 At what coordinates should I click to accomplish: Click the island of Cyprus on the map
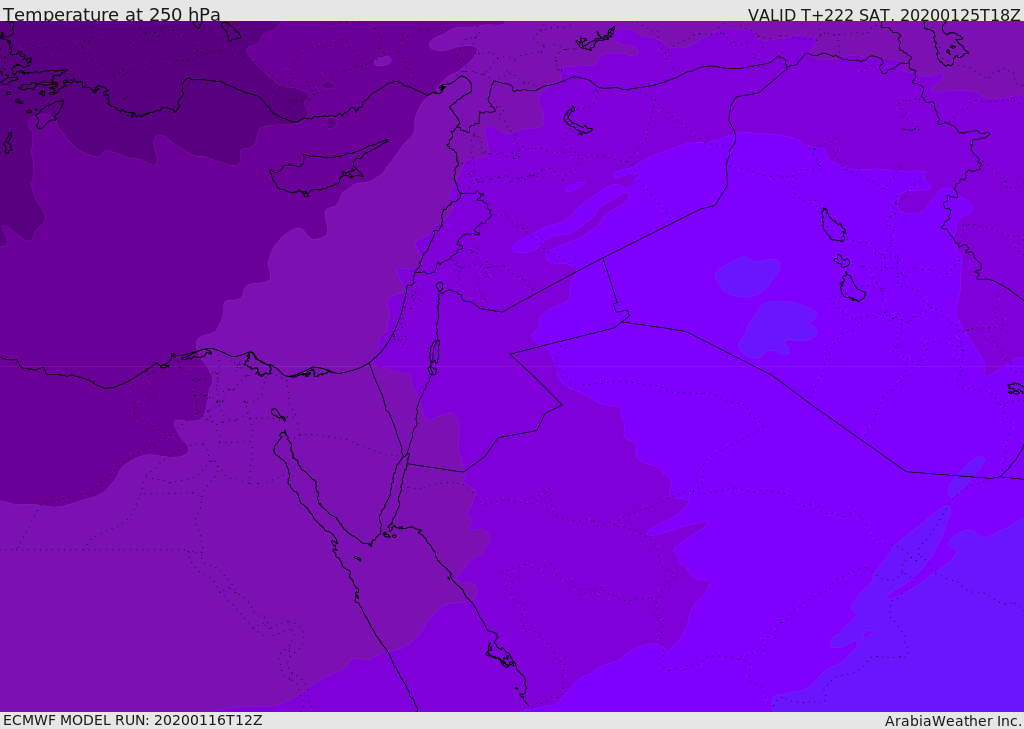pyautogui.click(x=327, y=170)
